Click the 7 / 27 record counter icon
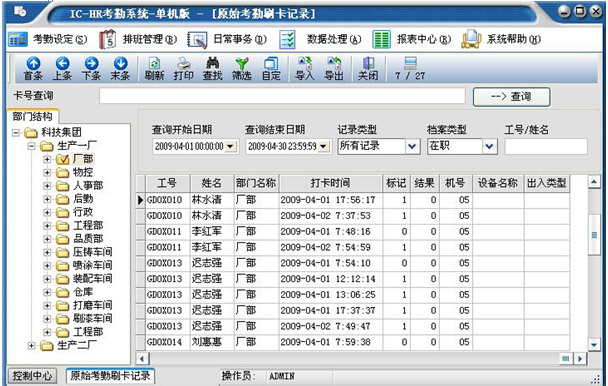This screenshot has height=386, width=608. [410, 63]
